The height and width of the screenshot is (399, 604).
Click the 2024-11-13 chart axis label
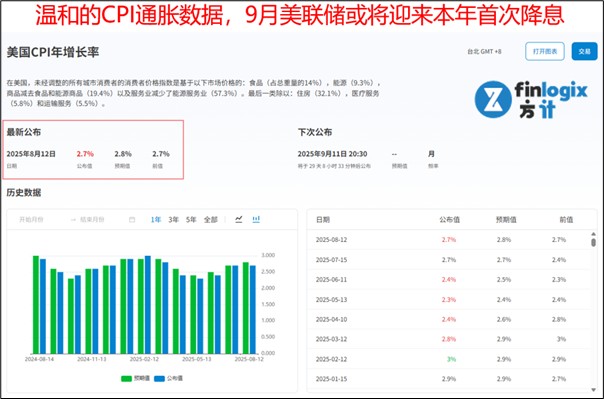92,359
